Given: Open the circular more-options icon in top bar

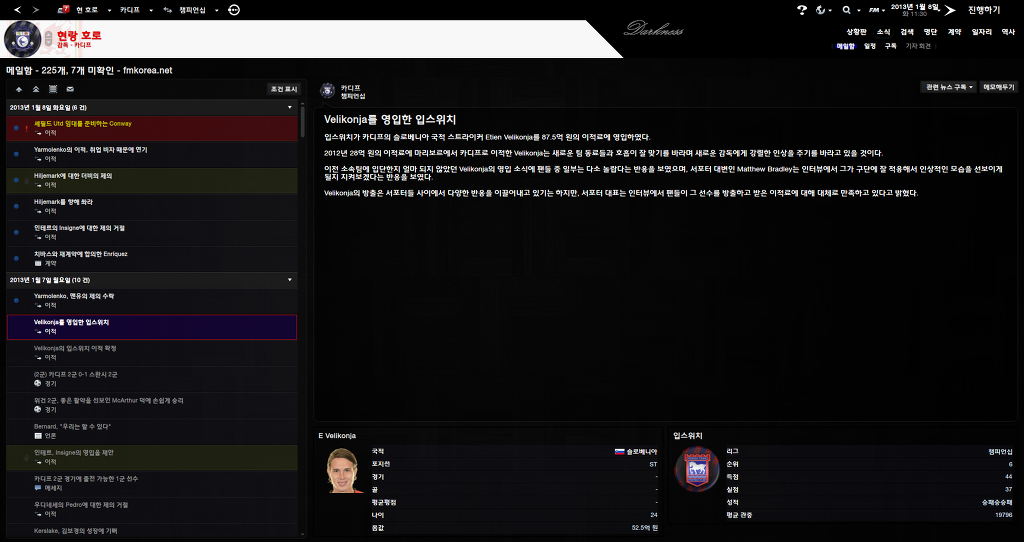Looking at the screenshot, I should [234, 10].
